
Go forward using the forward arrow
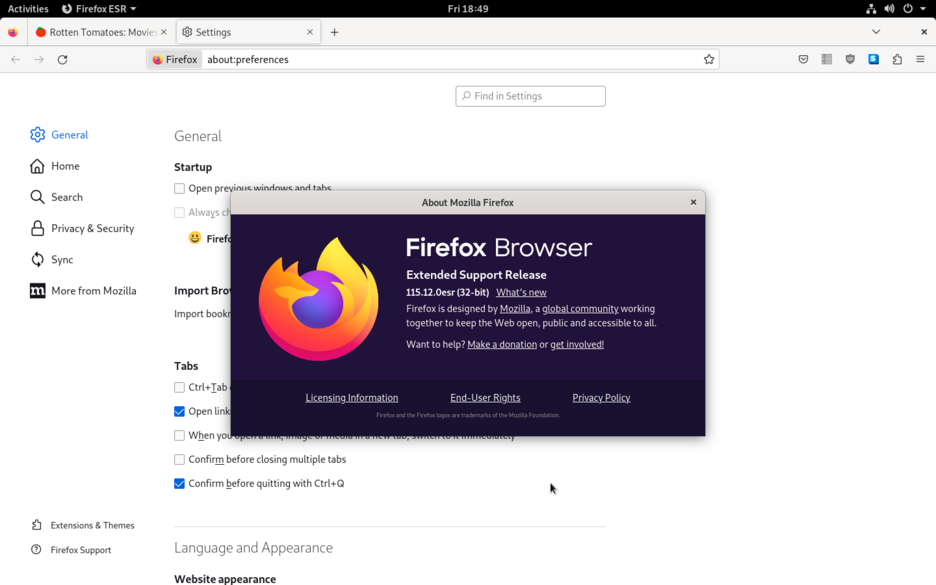click(39, 60)
